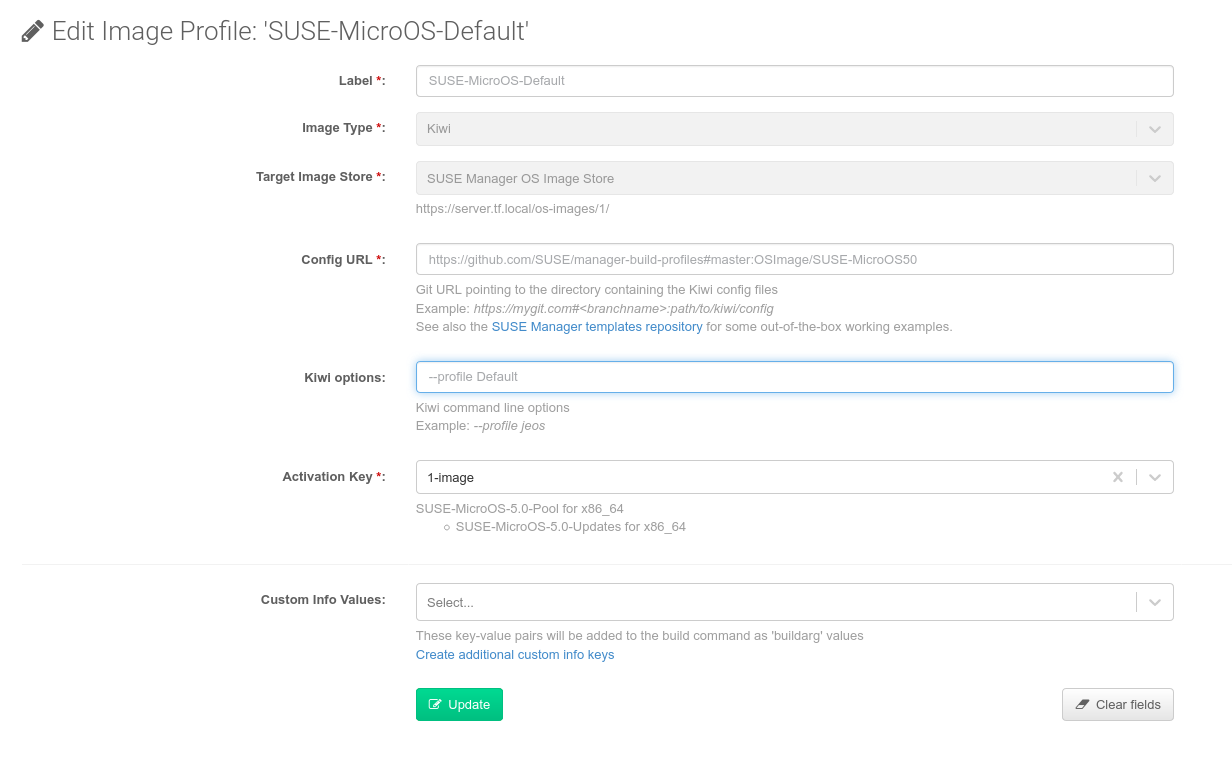Follow the Create additional custom info keys link
The height and width of the screenshot is (781, 1232).
click(515, 655)
